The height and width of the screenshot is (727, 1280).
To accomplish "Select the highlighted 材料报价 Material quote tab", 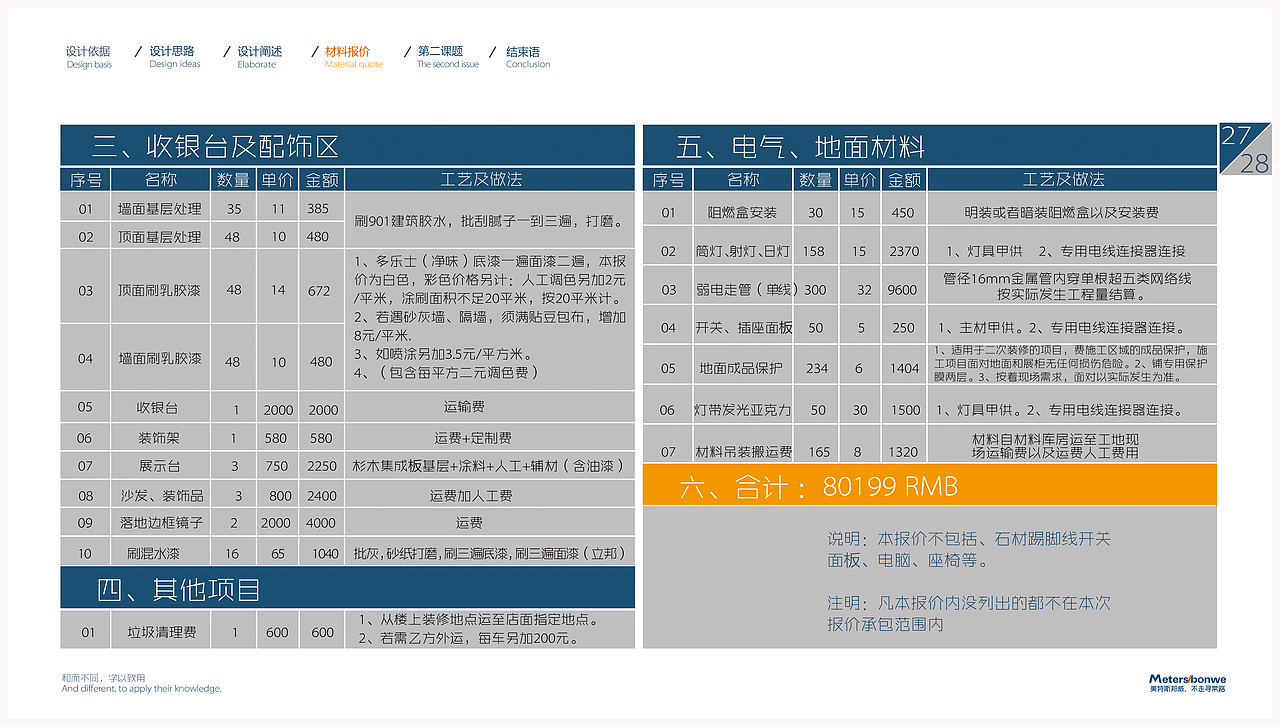I will (x=352, y=57).
